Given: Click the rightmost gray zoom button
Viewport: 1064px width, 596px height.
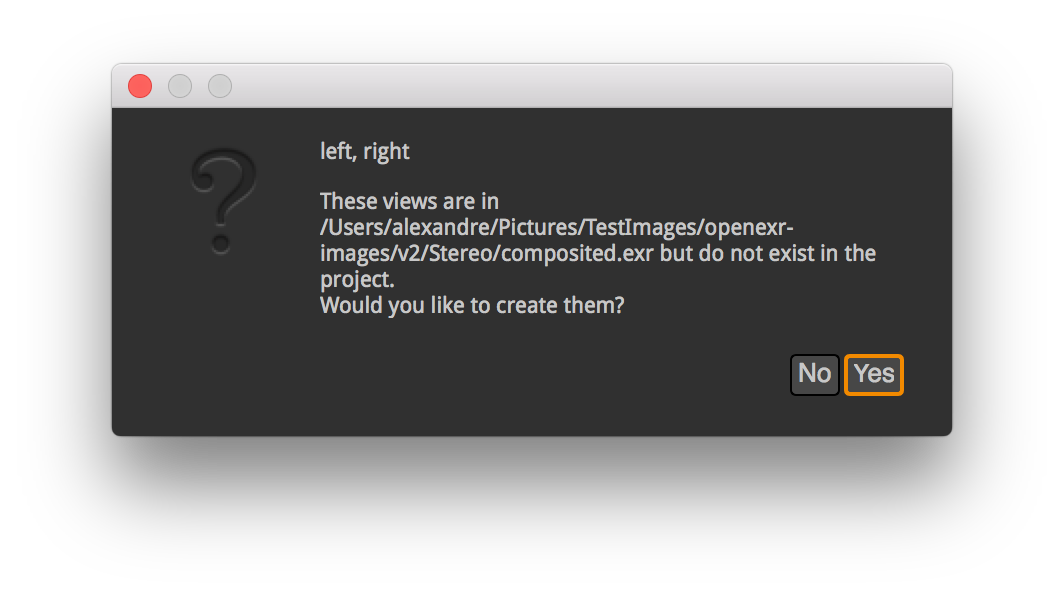Looking at the screenshot, I should (220, 86).
